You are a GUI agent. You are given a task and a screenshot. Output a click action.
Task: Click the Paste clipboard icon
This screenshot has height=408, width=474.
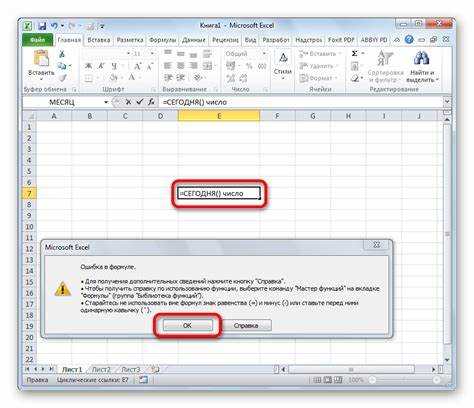(41, 58)
